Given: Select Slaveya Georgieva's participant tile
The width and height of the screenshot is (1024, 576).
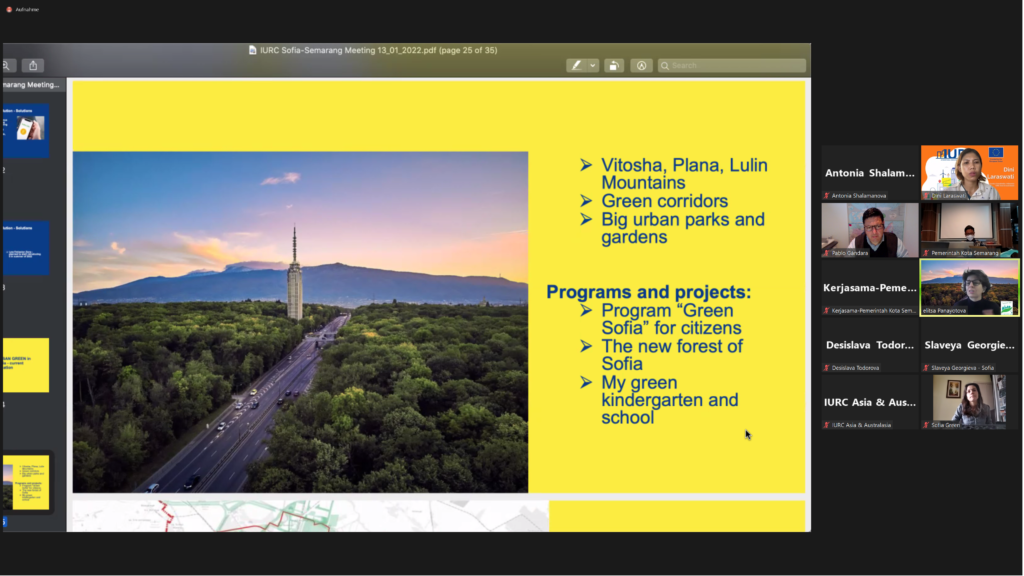Looking at the screenshot, I should (969, 345).
